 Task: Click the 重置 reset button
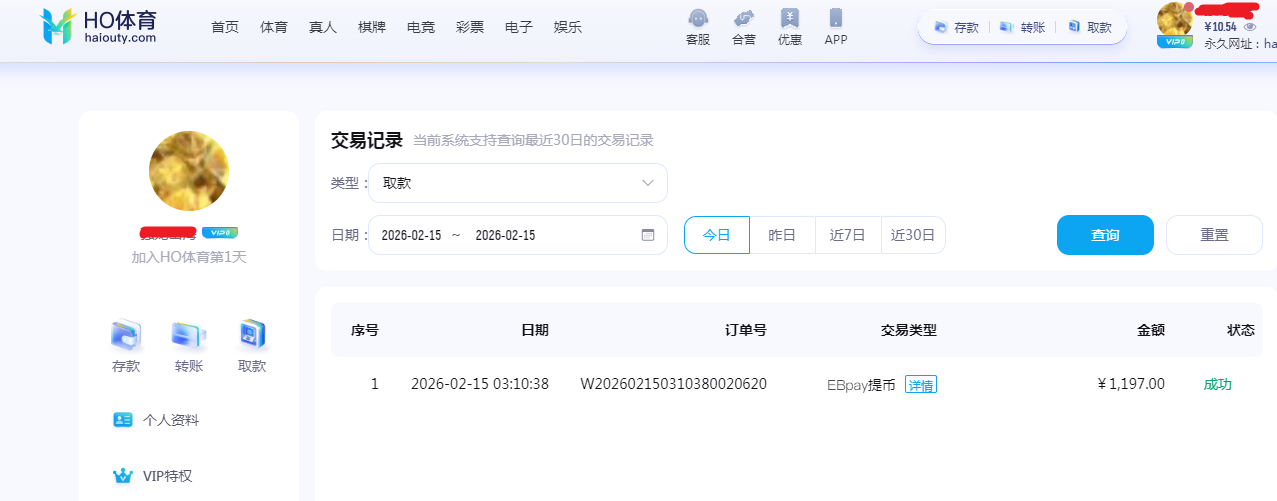(x=1214, y=235)
